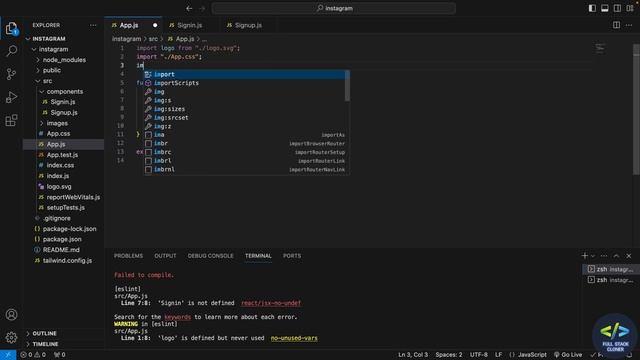Collapse the instagram folder
The image size is (640, 360).
[64, 49]
